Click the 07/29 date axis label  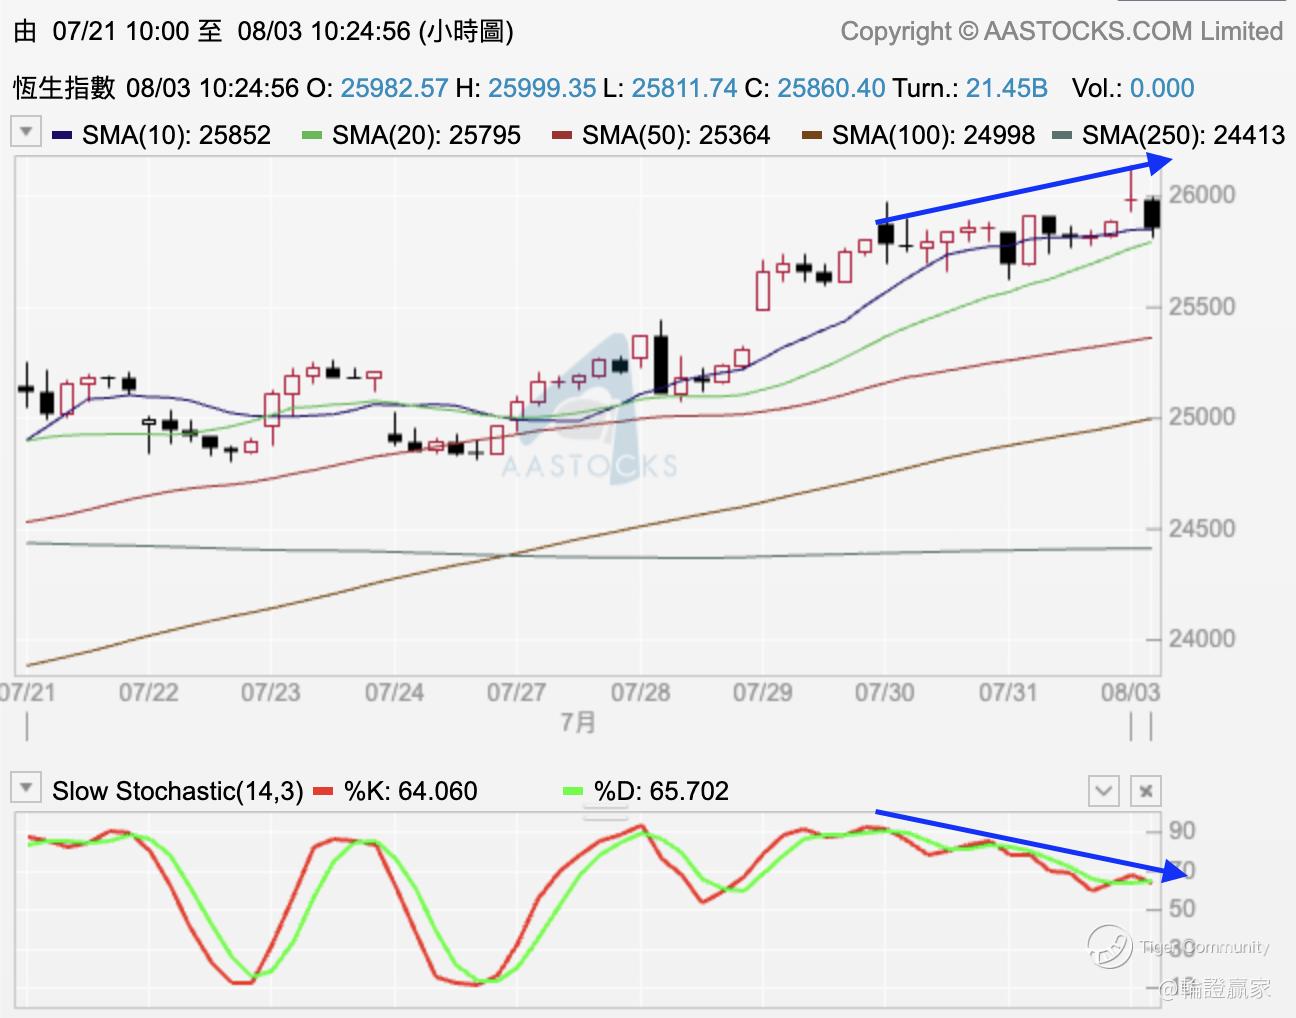tap(763, 692)
